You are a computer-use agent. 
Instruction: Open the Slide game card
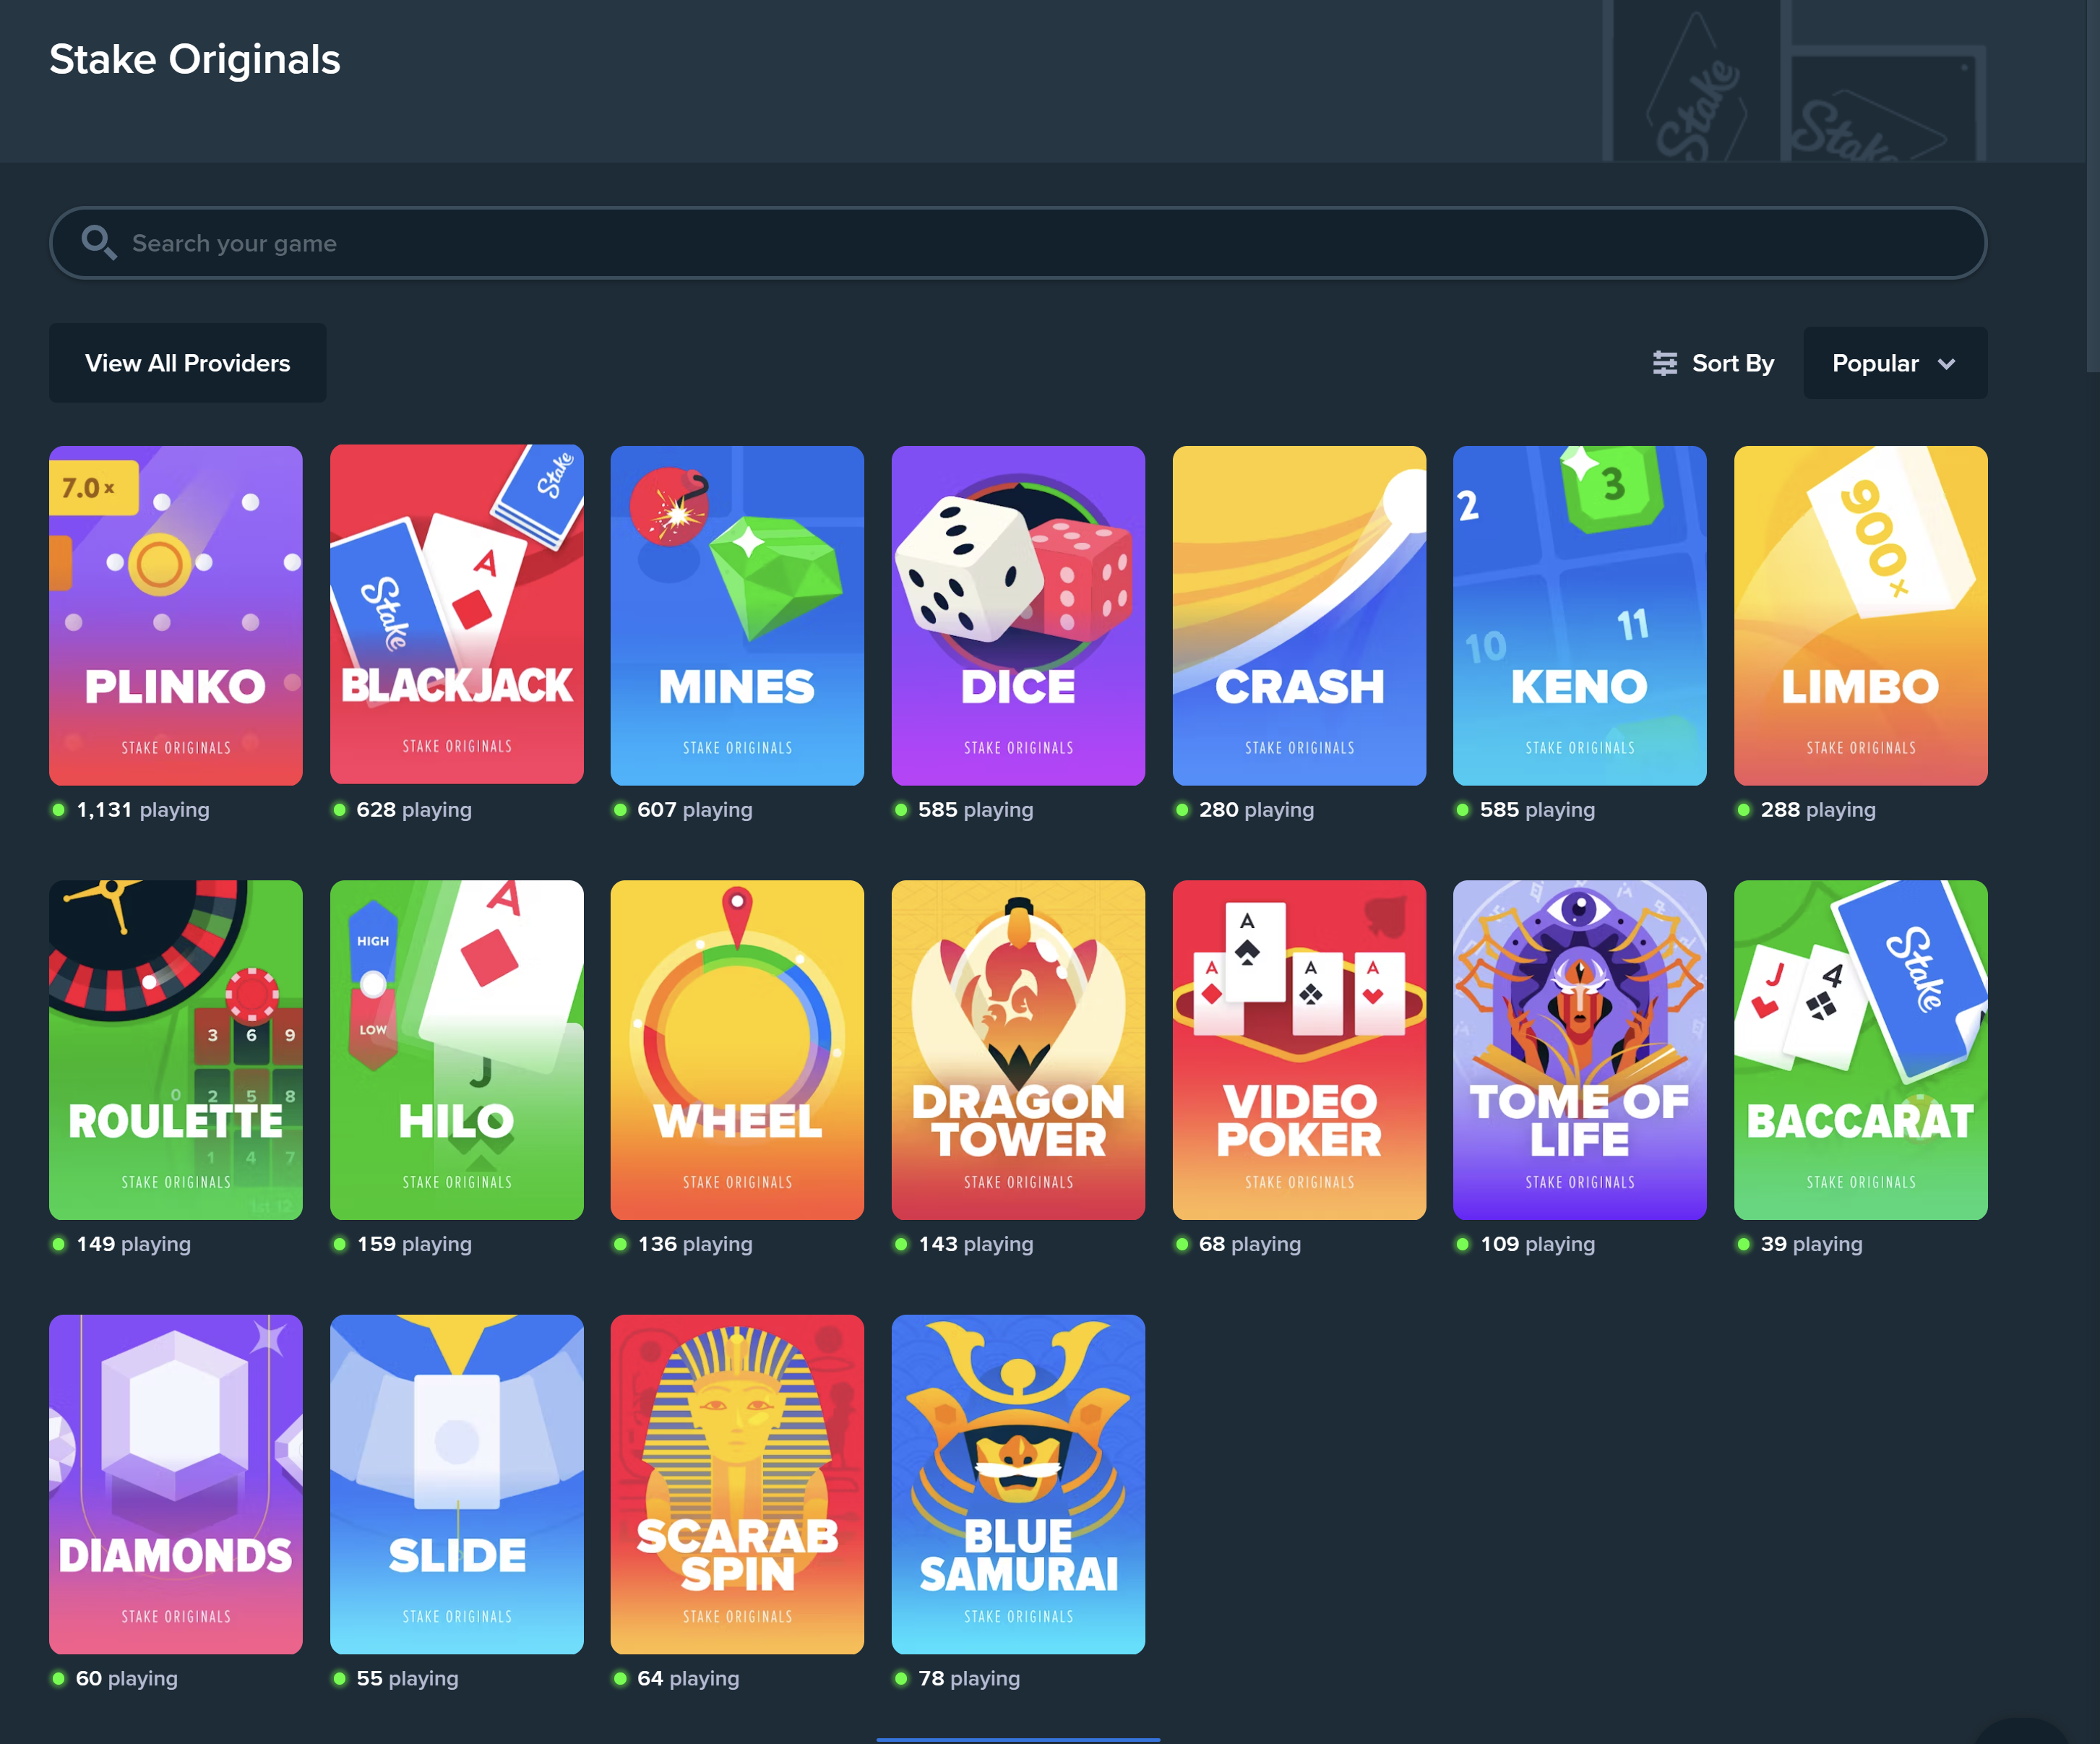457,1484
